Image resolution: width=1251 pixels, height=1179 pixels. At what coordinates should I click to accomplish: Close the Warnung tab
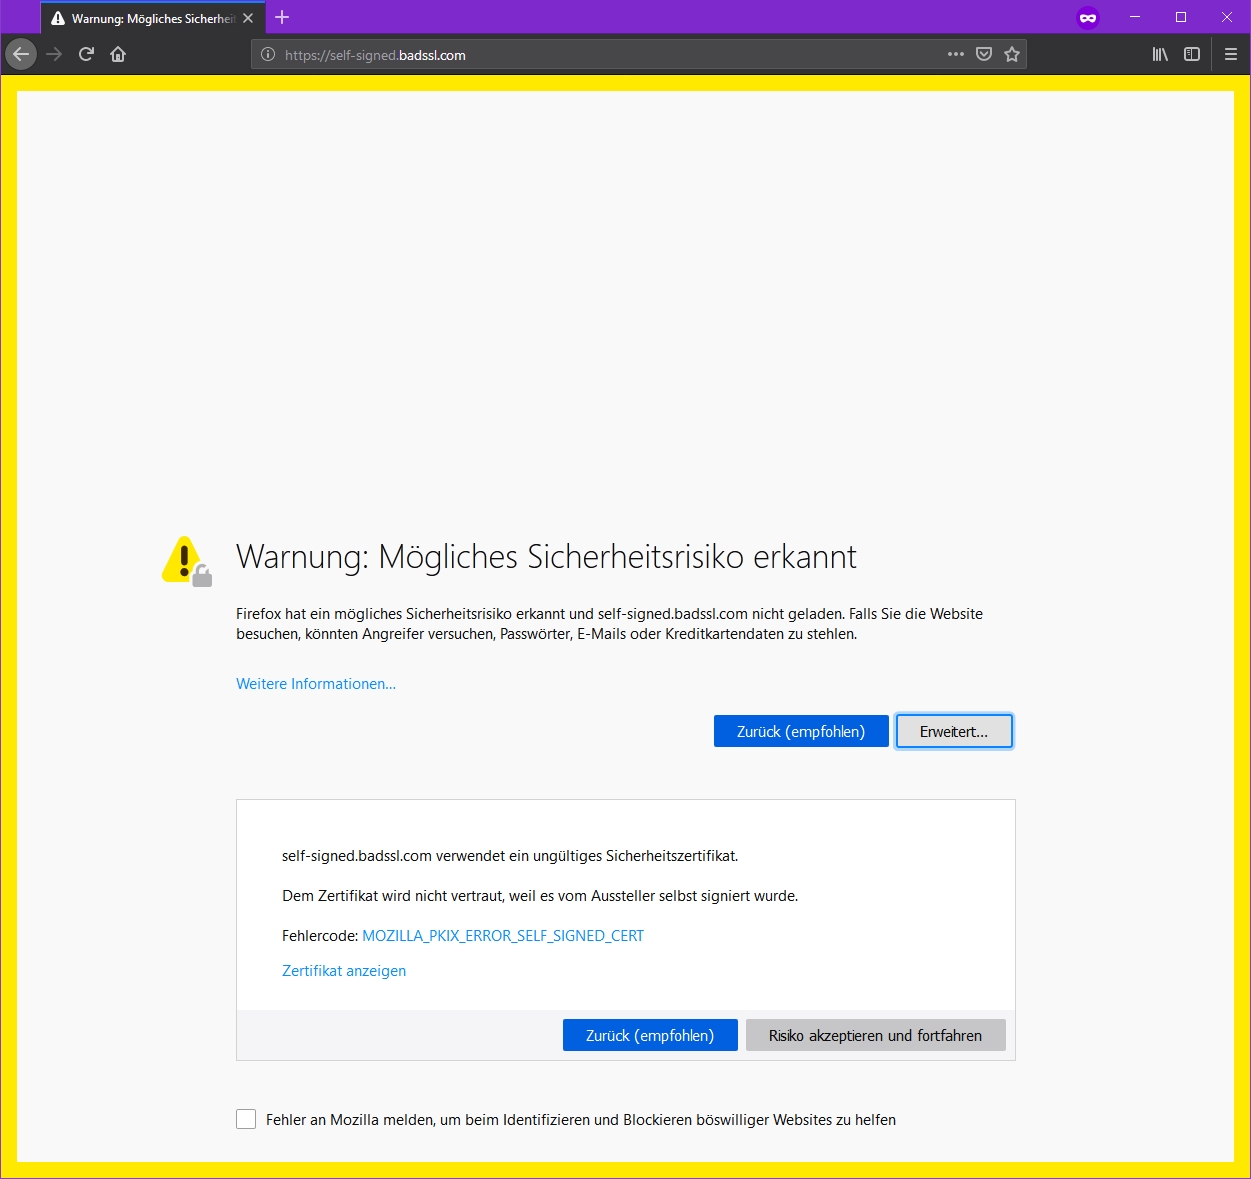(x=248, y=18)
